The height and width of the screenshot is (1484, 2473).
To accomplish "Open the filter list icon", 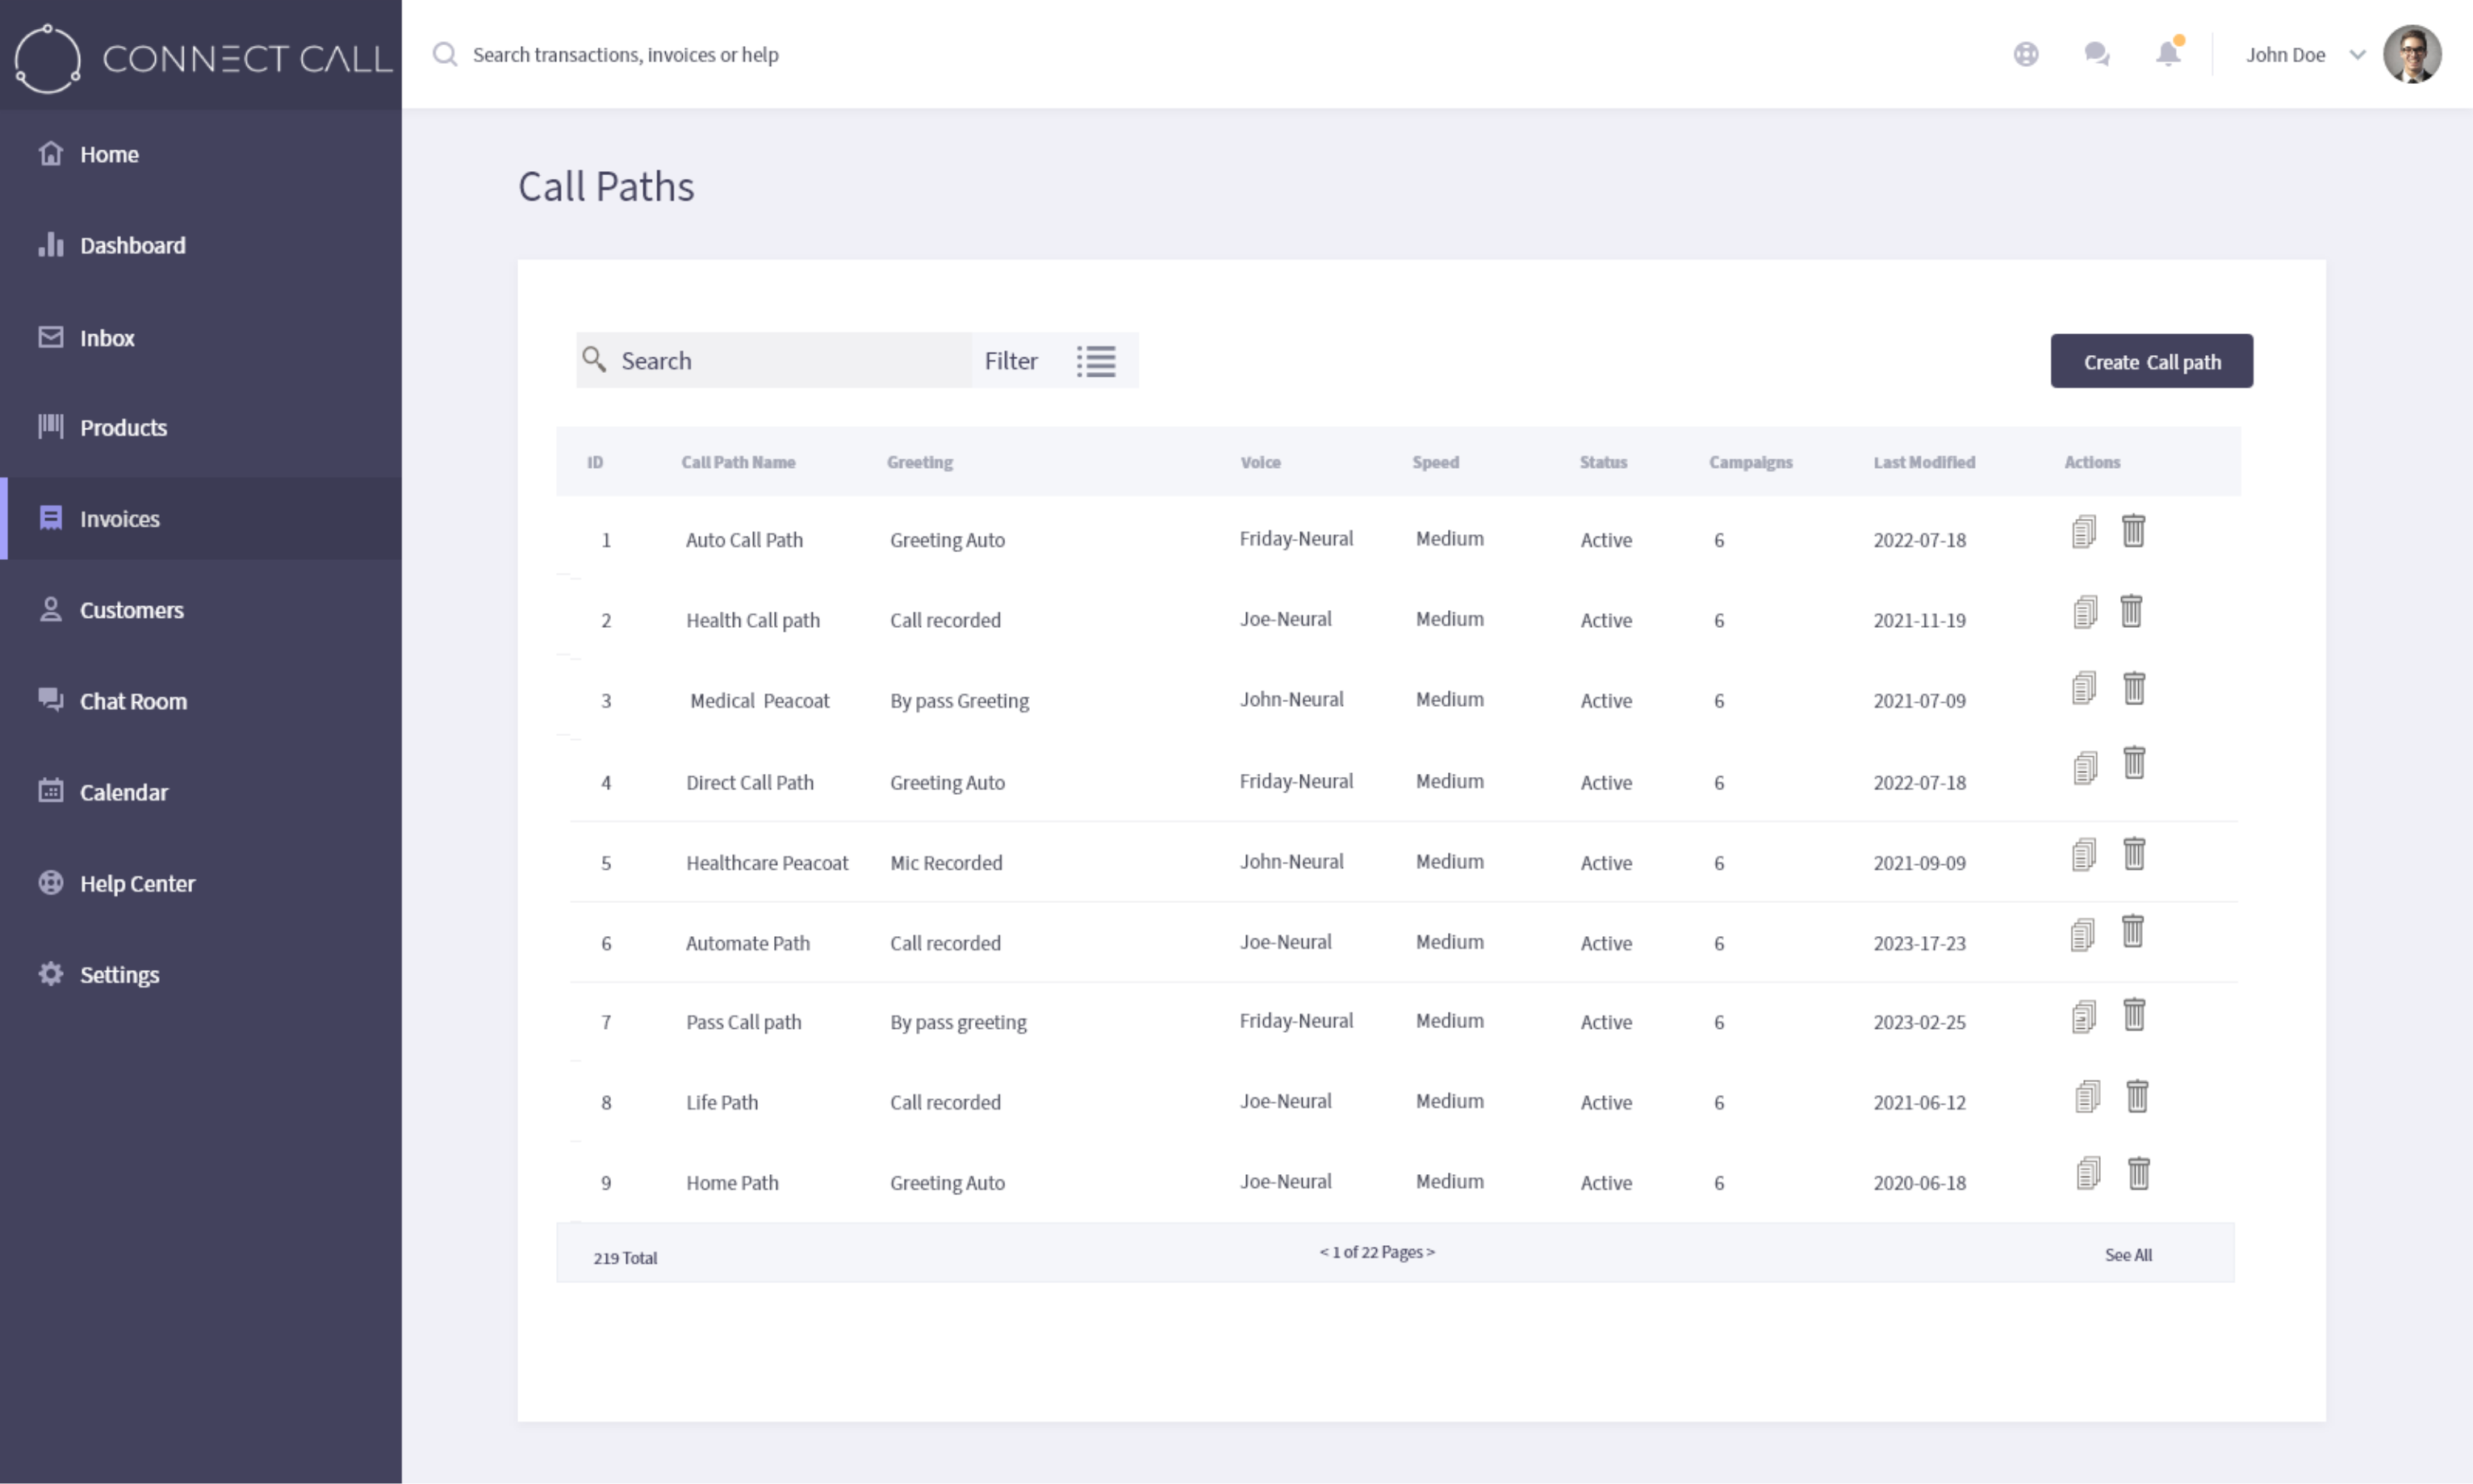I will (x=1096, y=361).
